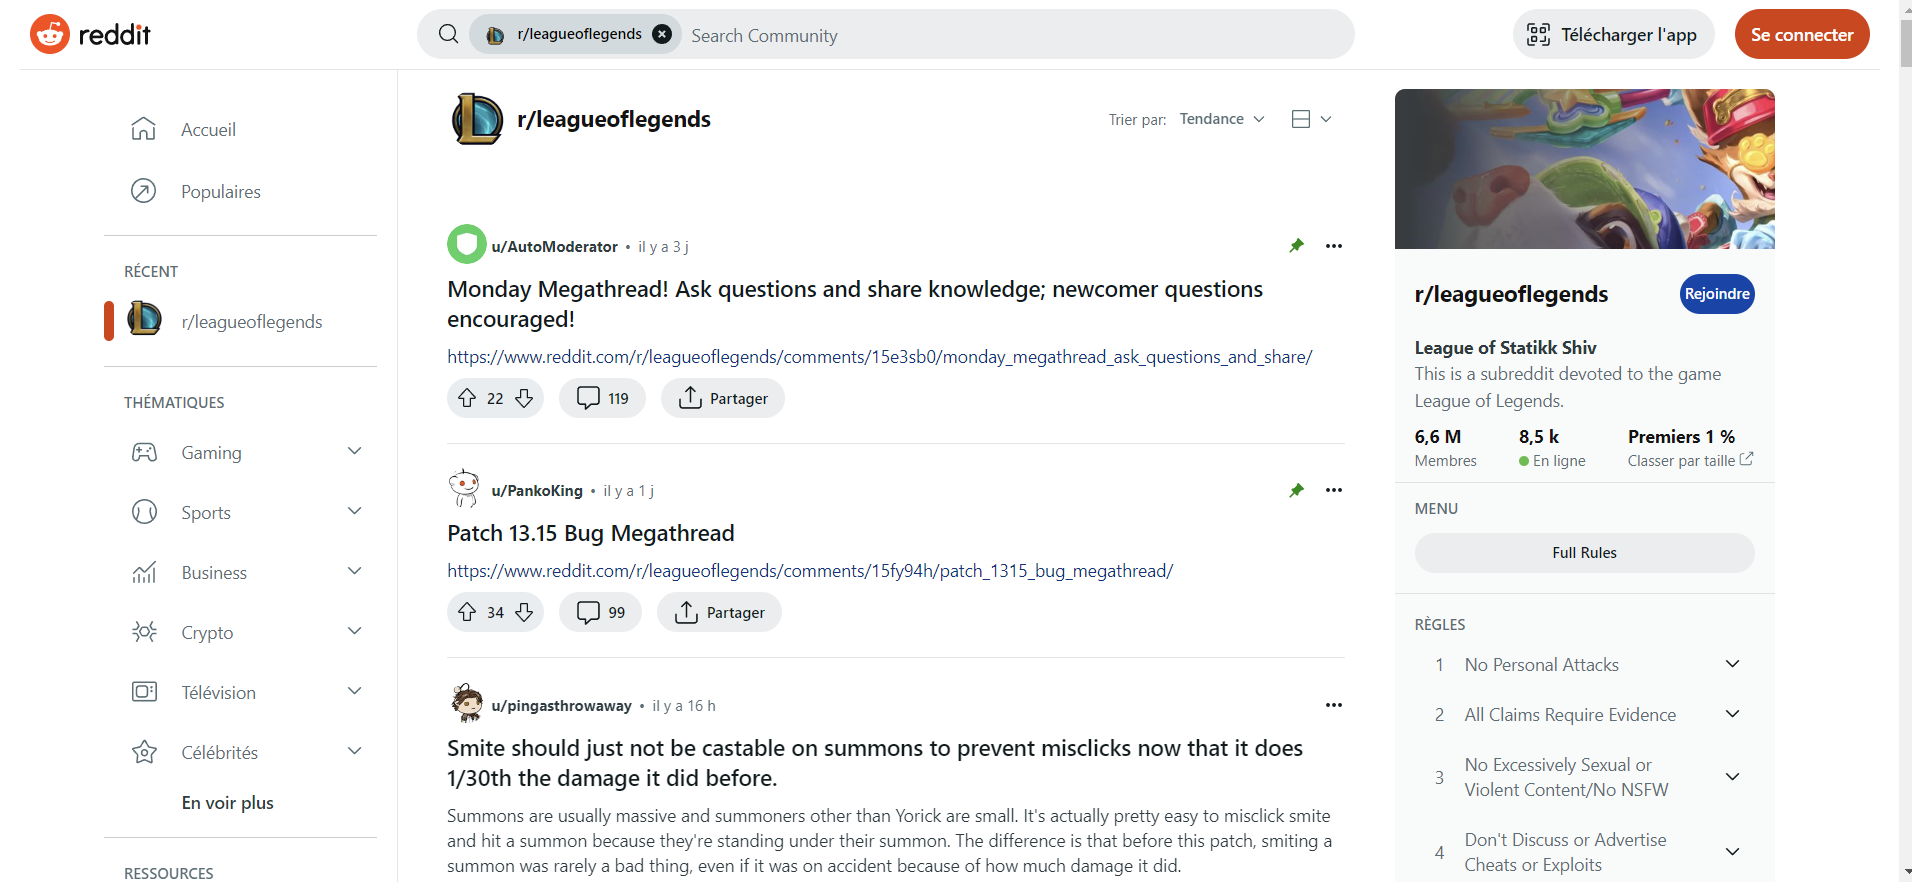
Task: Upvote the Patch 13.15 Bug Megathread
Action: pos(467,612)
